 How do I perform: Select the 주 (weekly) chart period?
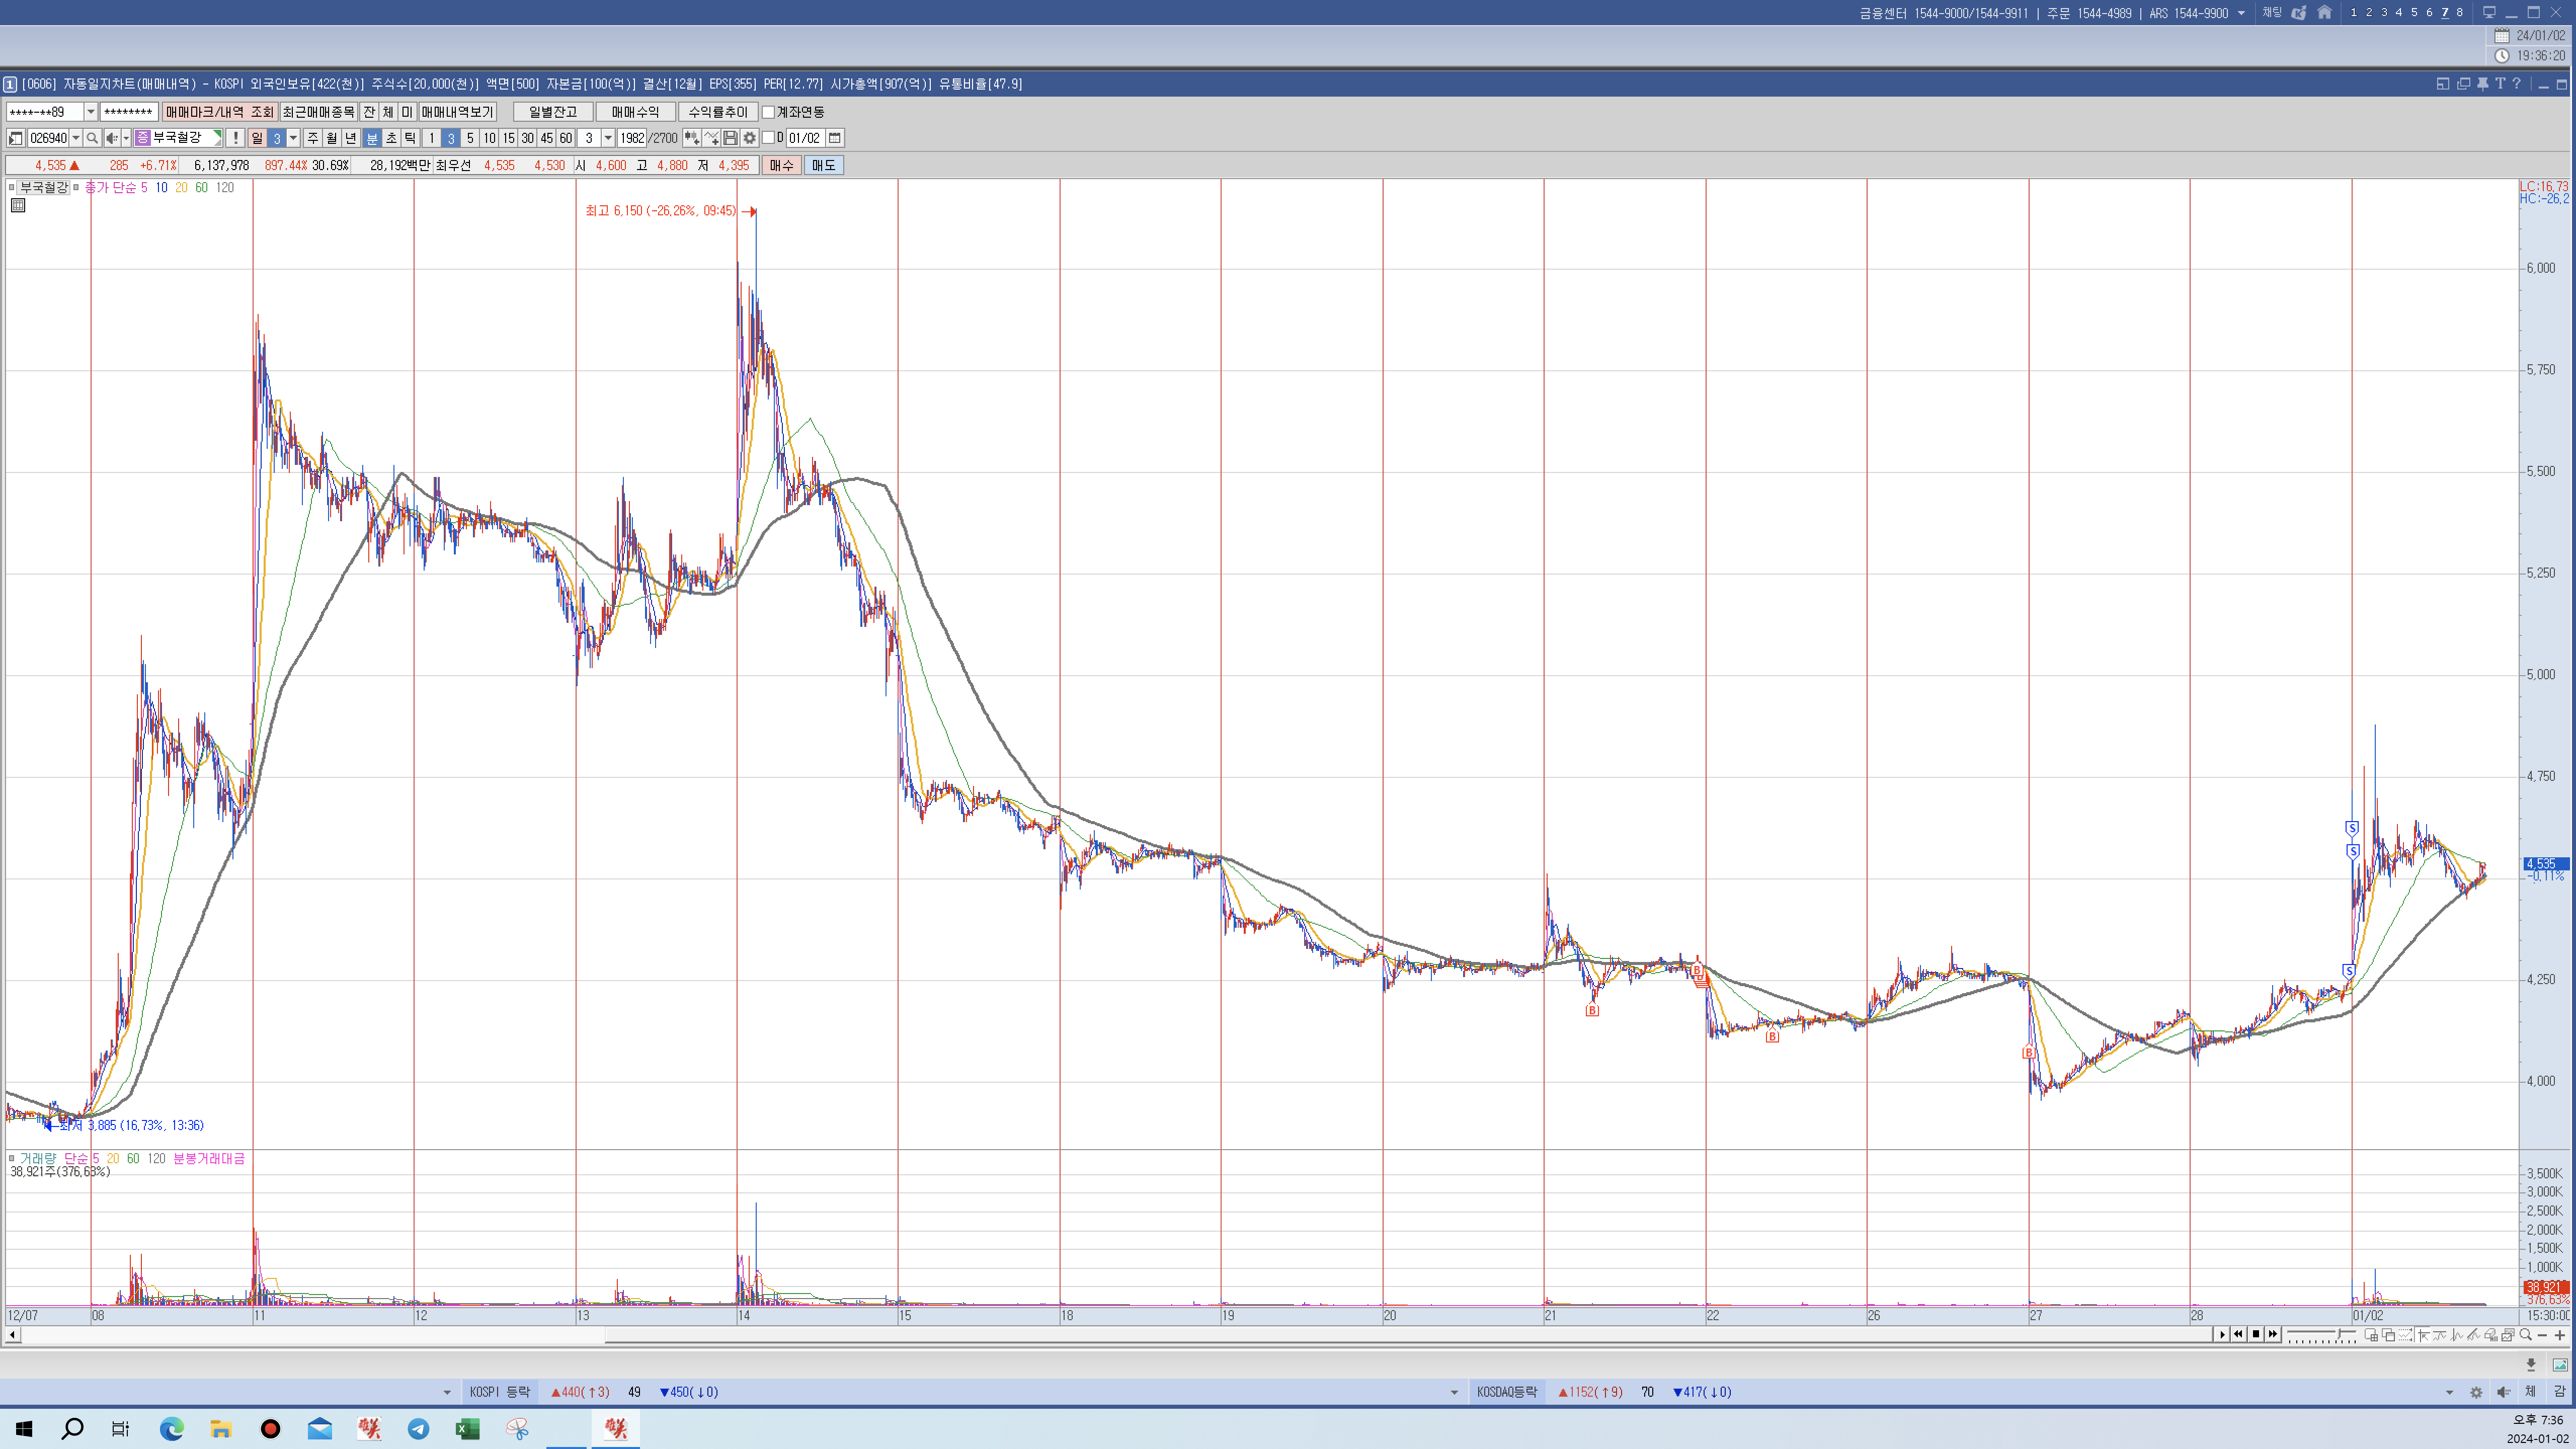coord(312,138)
